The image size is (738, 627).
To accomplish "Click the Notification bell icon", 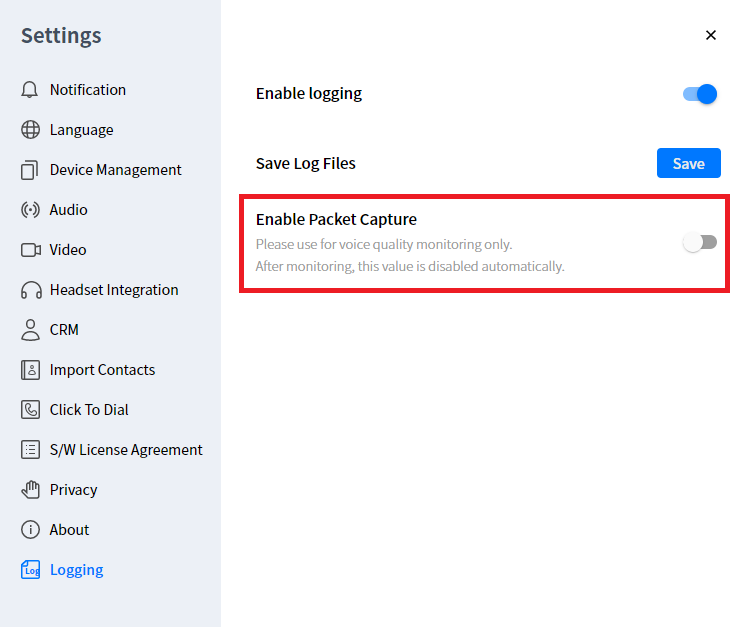I will point(30,90).
